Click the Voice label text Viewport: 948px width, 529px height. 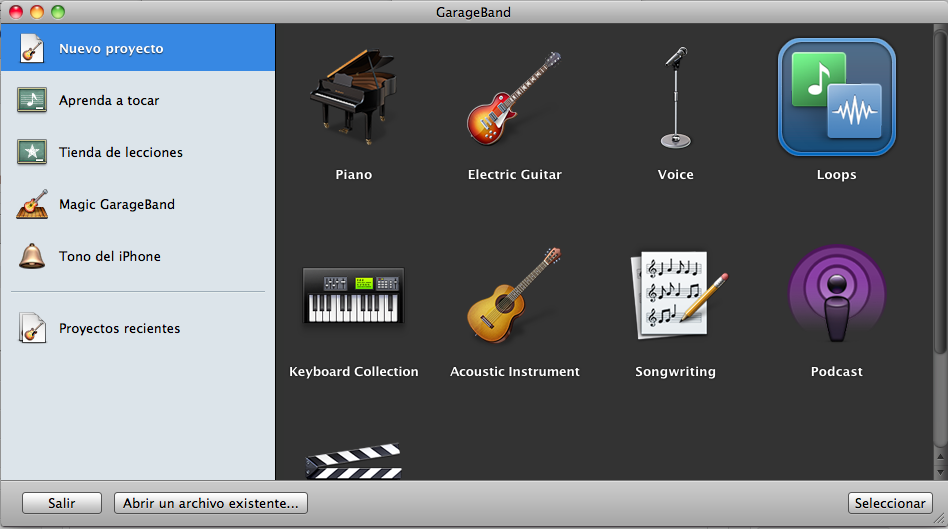(x=675, y=175)
